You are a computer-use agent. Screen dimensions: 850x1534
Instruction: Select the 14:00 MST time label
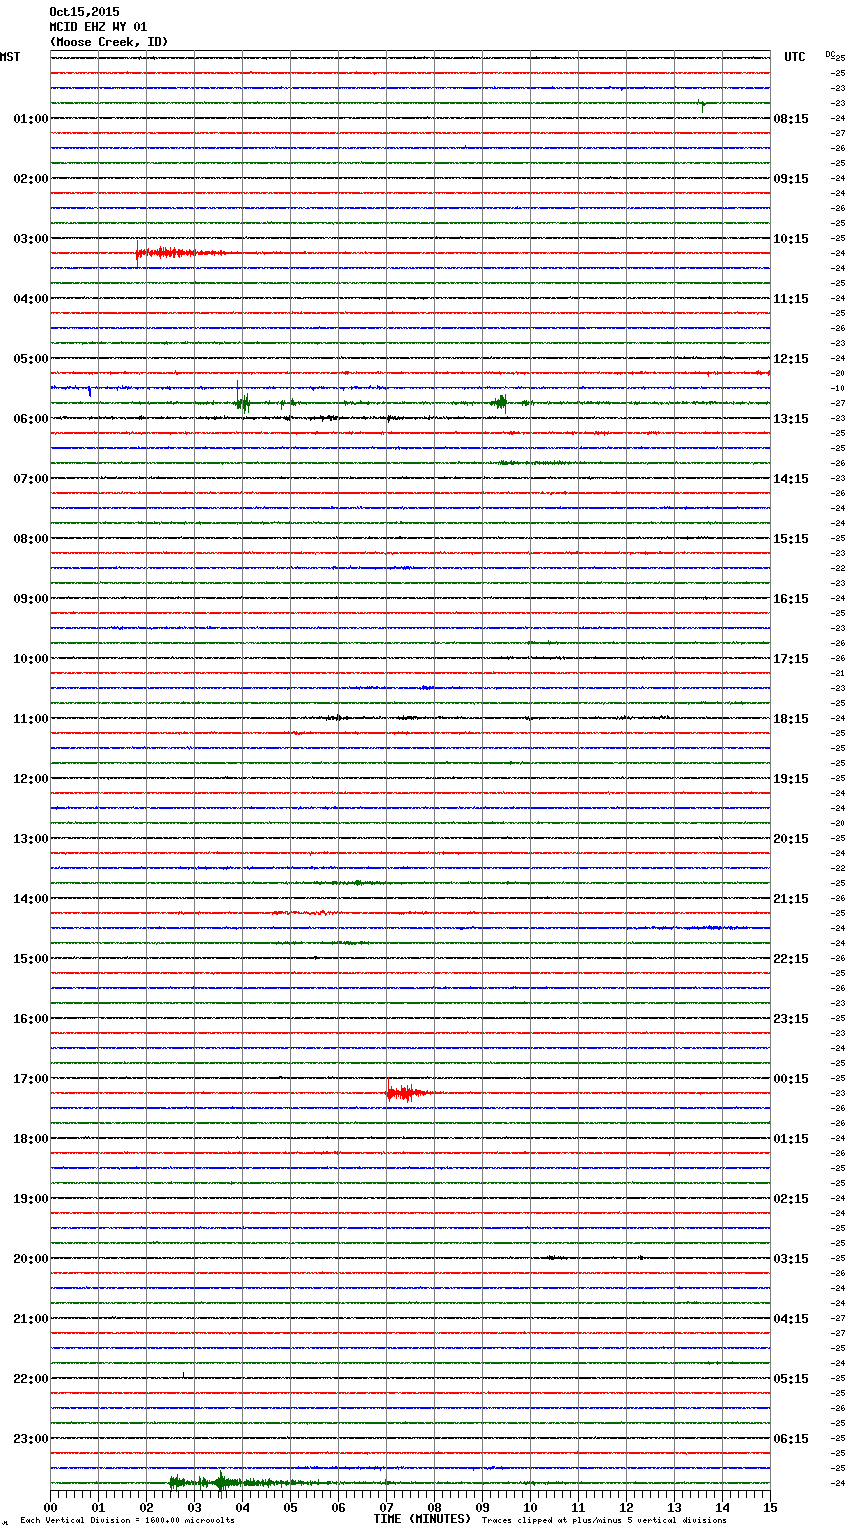30,899
